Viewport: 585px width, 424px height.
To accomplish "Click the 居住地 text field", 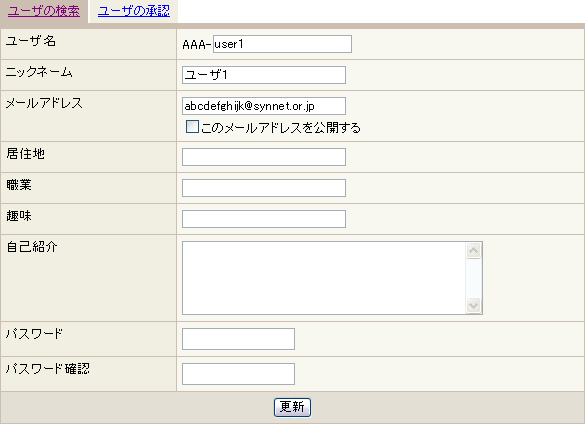I will [264, 157].
